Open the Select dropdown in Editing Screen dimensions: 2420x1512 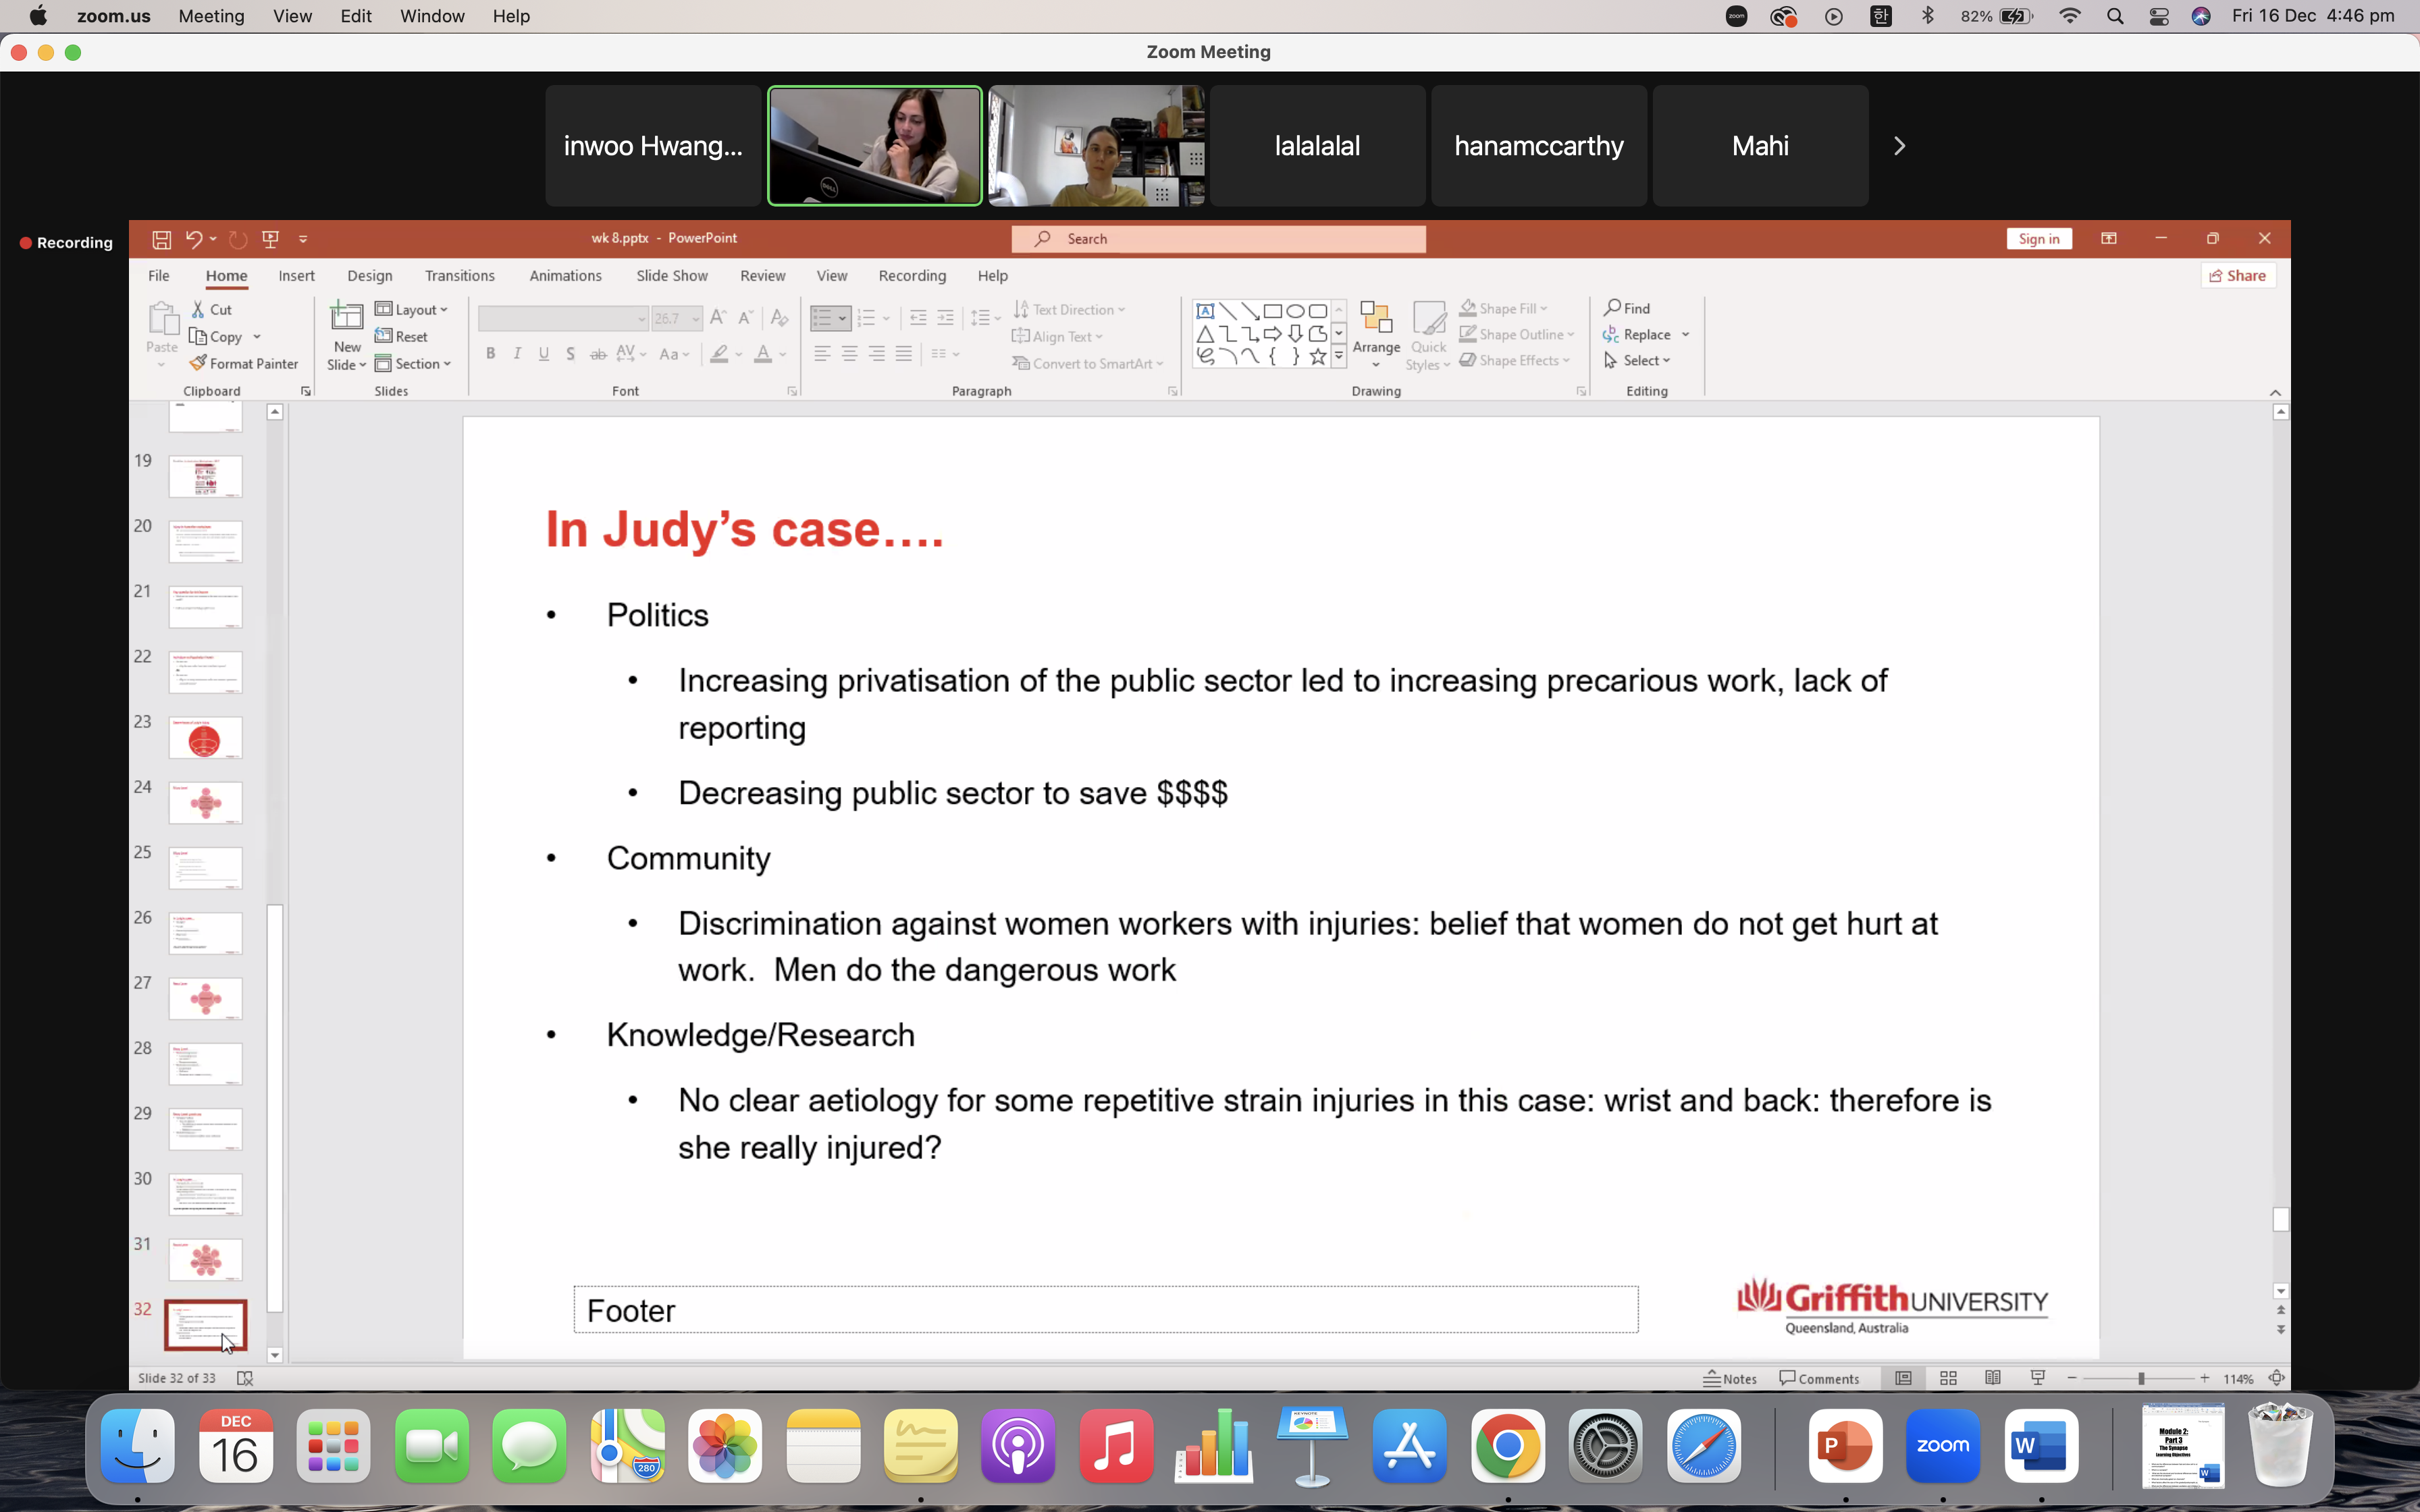pyautogui.click(x=1637, y=360)
